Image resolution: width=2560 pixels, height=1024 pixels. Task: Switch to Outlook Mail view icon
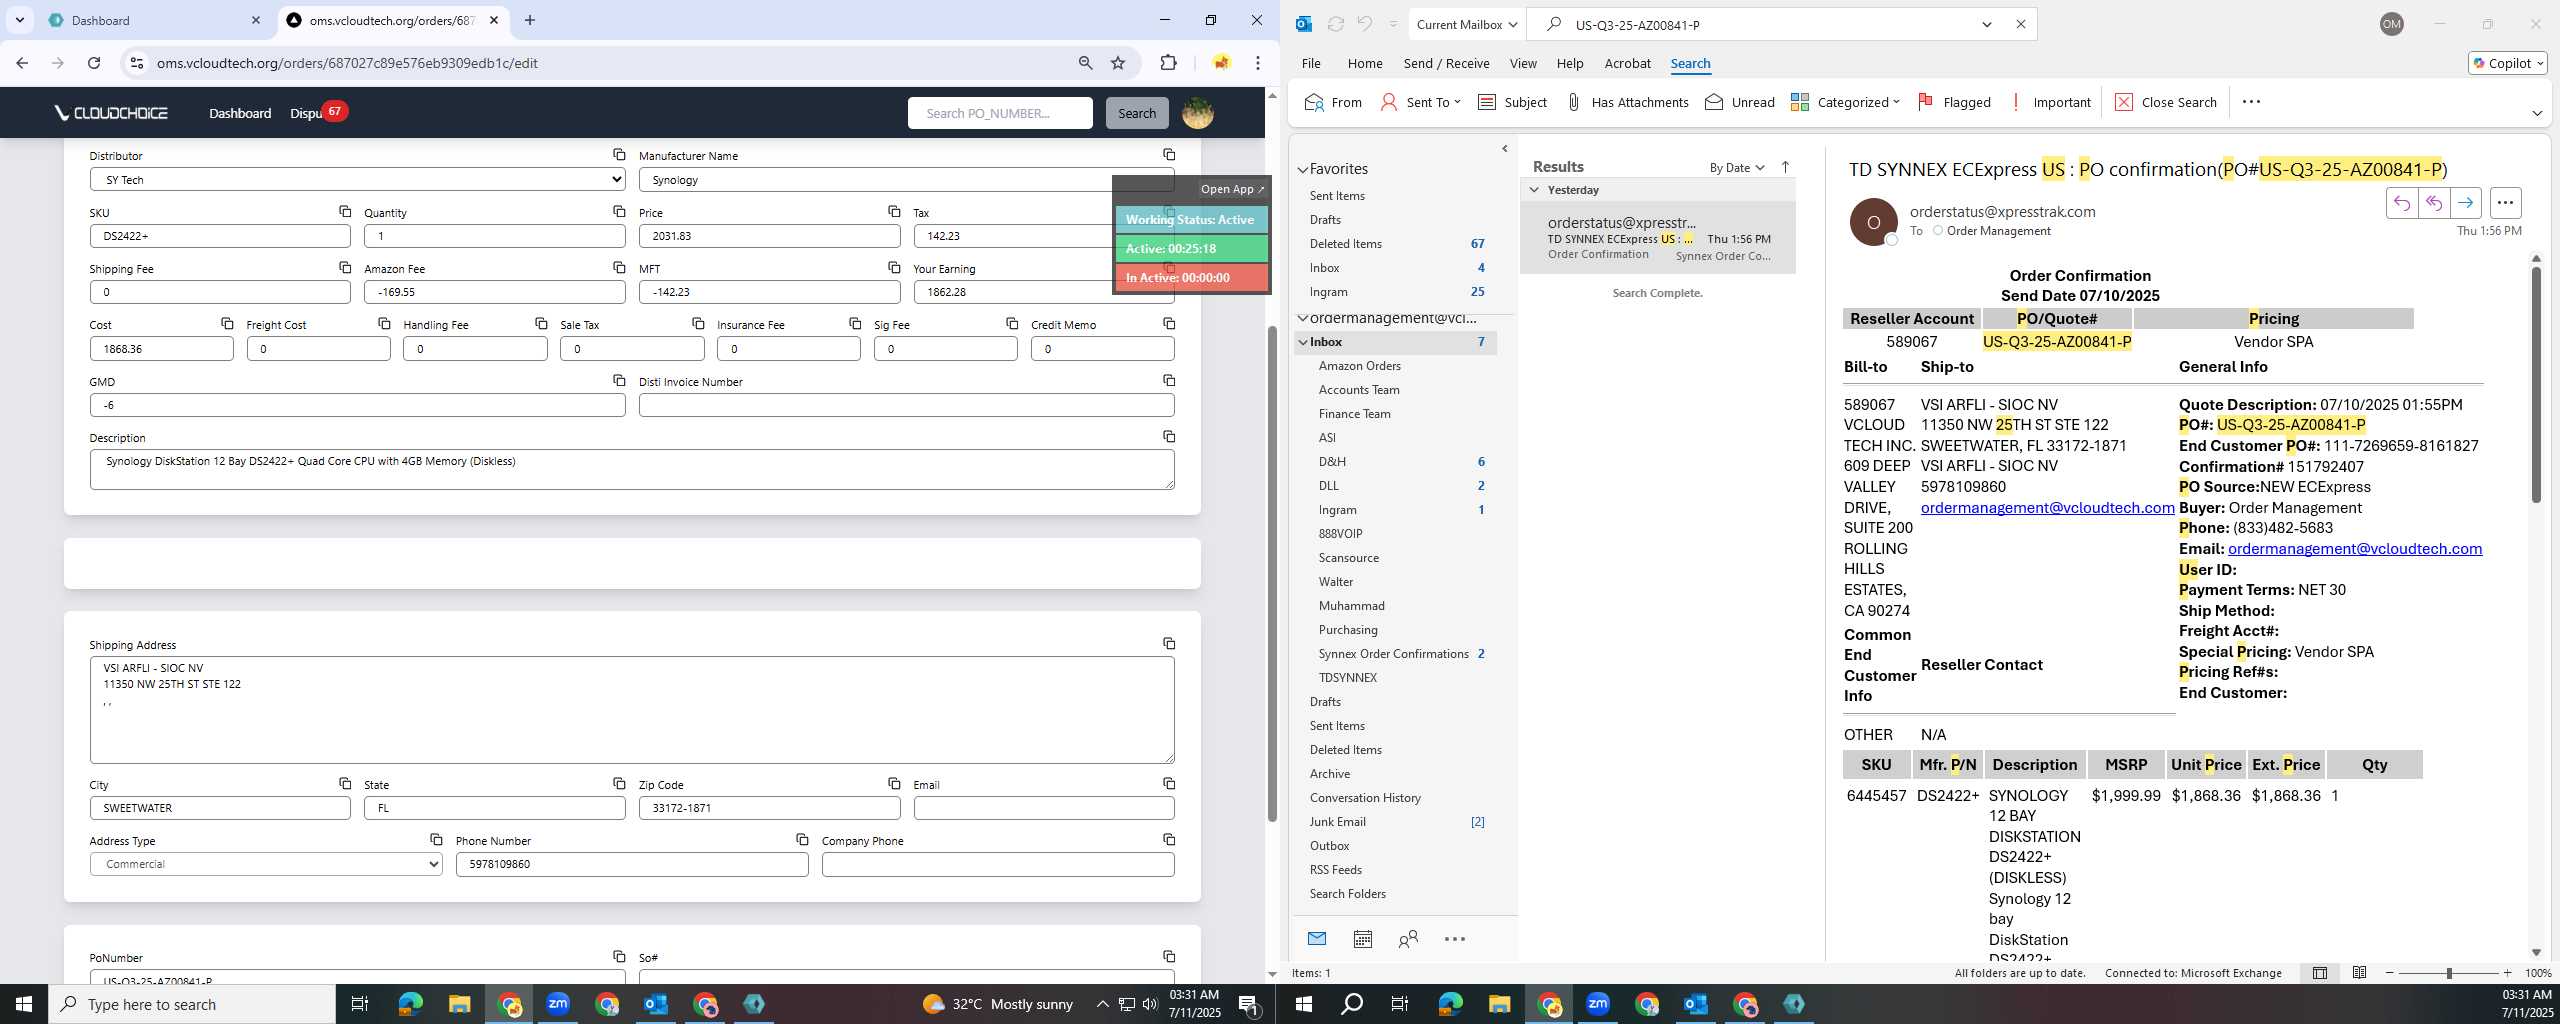(x=1317, y=939)
